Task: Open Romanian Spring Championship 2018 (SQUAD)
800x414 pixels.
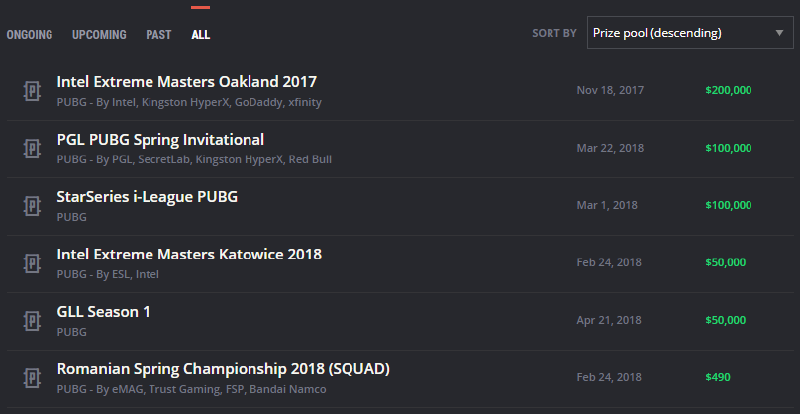Action: point(223,369)
